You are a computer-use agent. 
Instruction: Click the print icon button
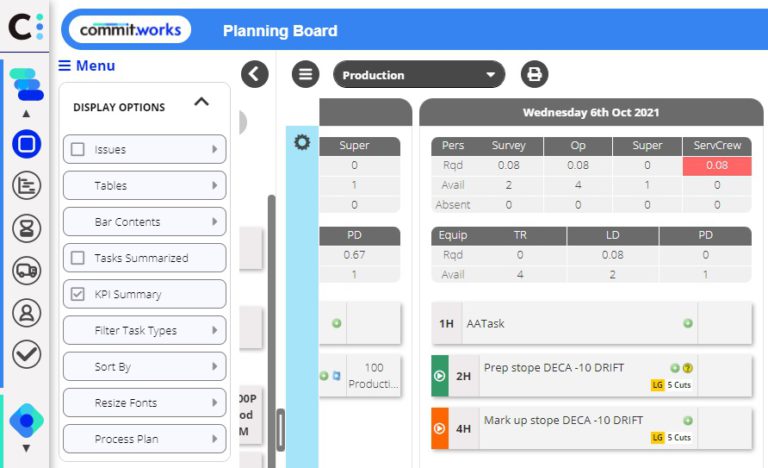[x=534, y=74]
